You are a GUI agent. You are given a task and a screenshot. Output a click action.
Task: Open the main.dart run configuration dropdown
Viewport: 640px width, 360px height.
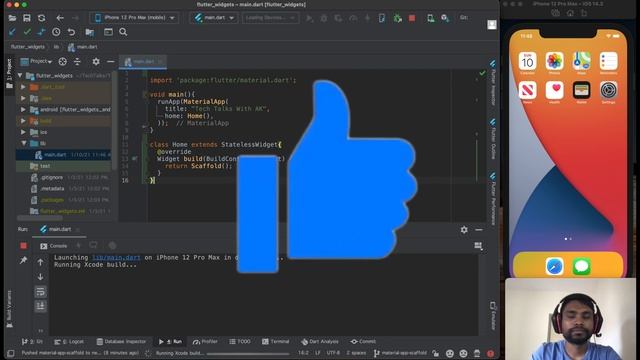tap(214, 18)
